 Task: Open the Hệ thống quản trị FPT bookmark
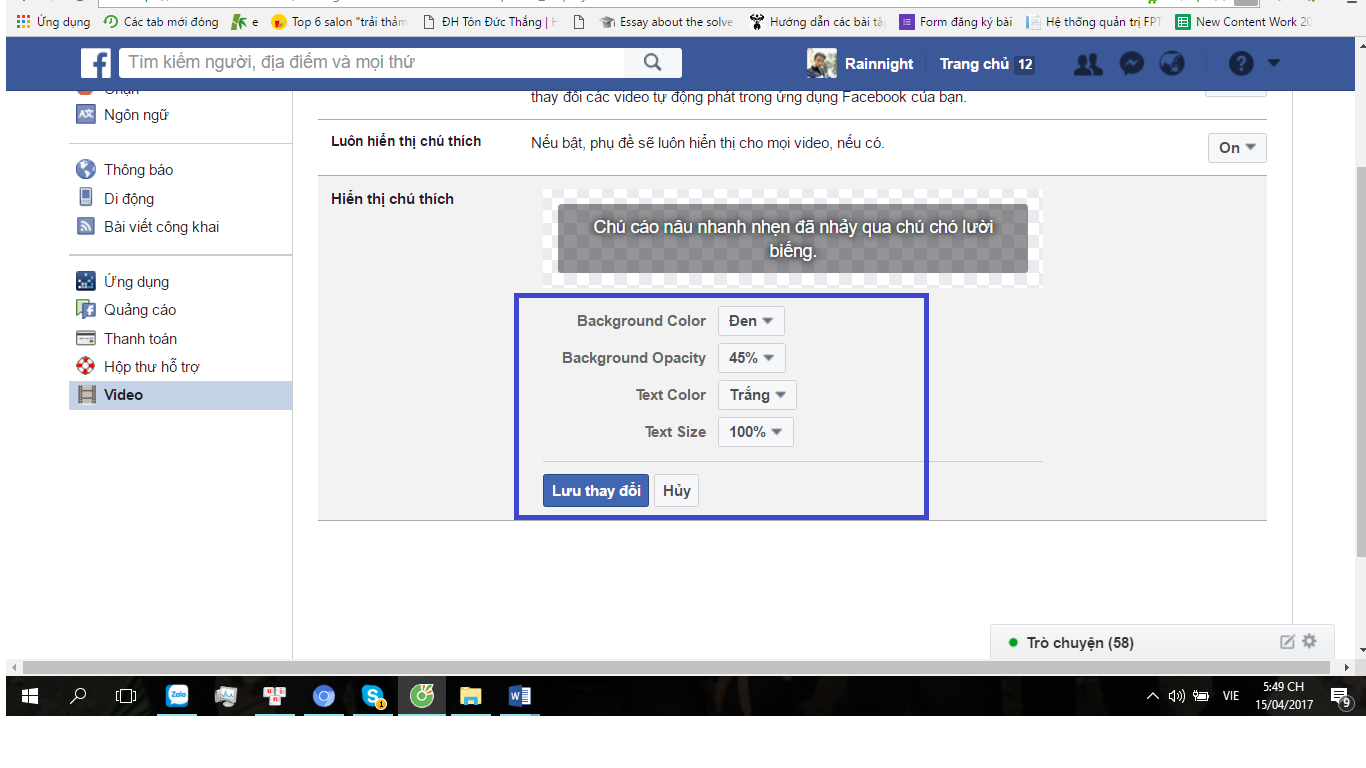[1094, 21]
